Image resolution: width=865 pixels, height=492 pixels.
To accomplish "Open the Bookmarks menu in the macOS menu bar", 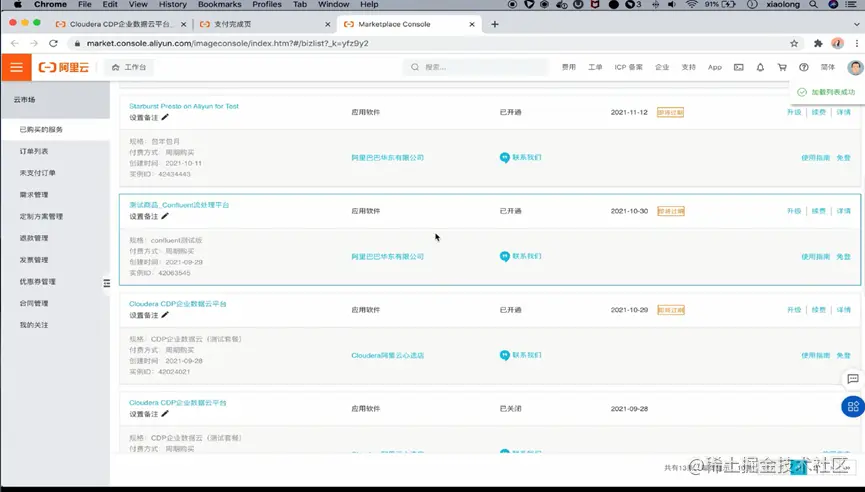I will (220, 4).
